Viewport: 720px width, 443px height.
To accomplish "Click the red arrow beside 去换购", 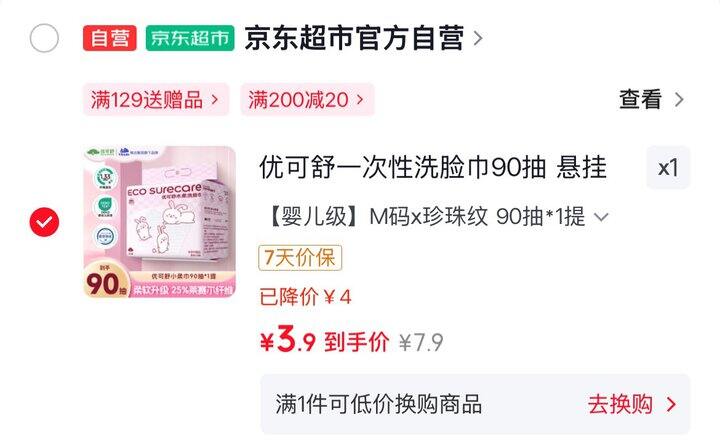I will [x=671, y=404].
